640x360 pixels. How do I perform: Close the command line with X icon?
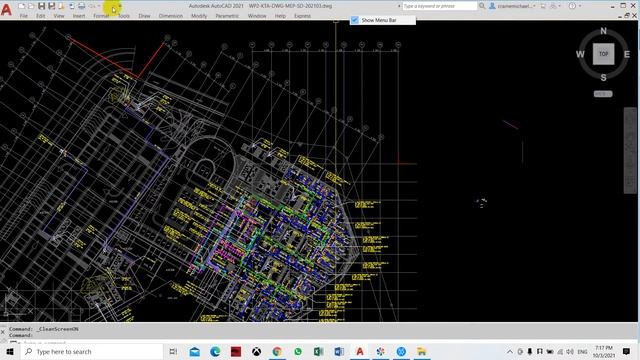click(x=3, y=332)
